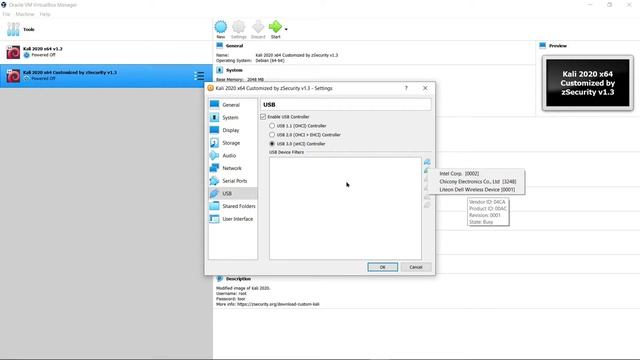Click the 'Operating System: Debian (64-bit)' text
The image size is (640, 360).
pos(250,60)
